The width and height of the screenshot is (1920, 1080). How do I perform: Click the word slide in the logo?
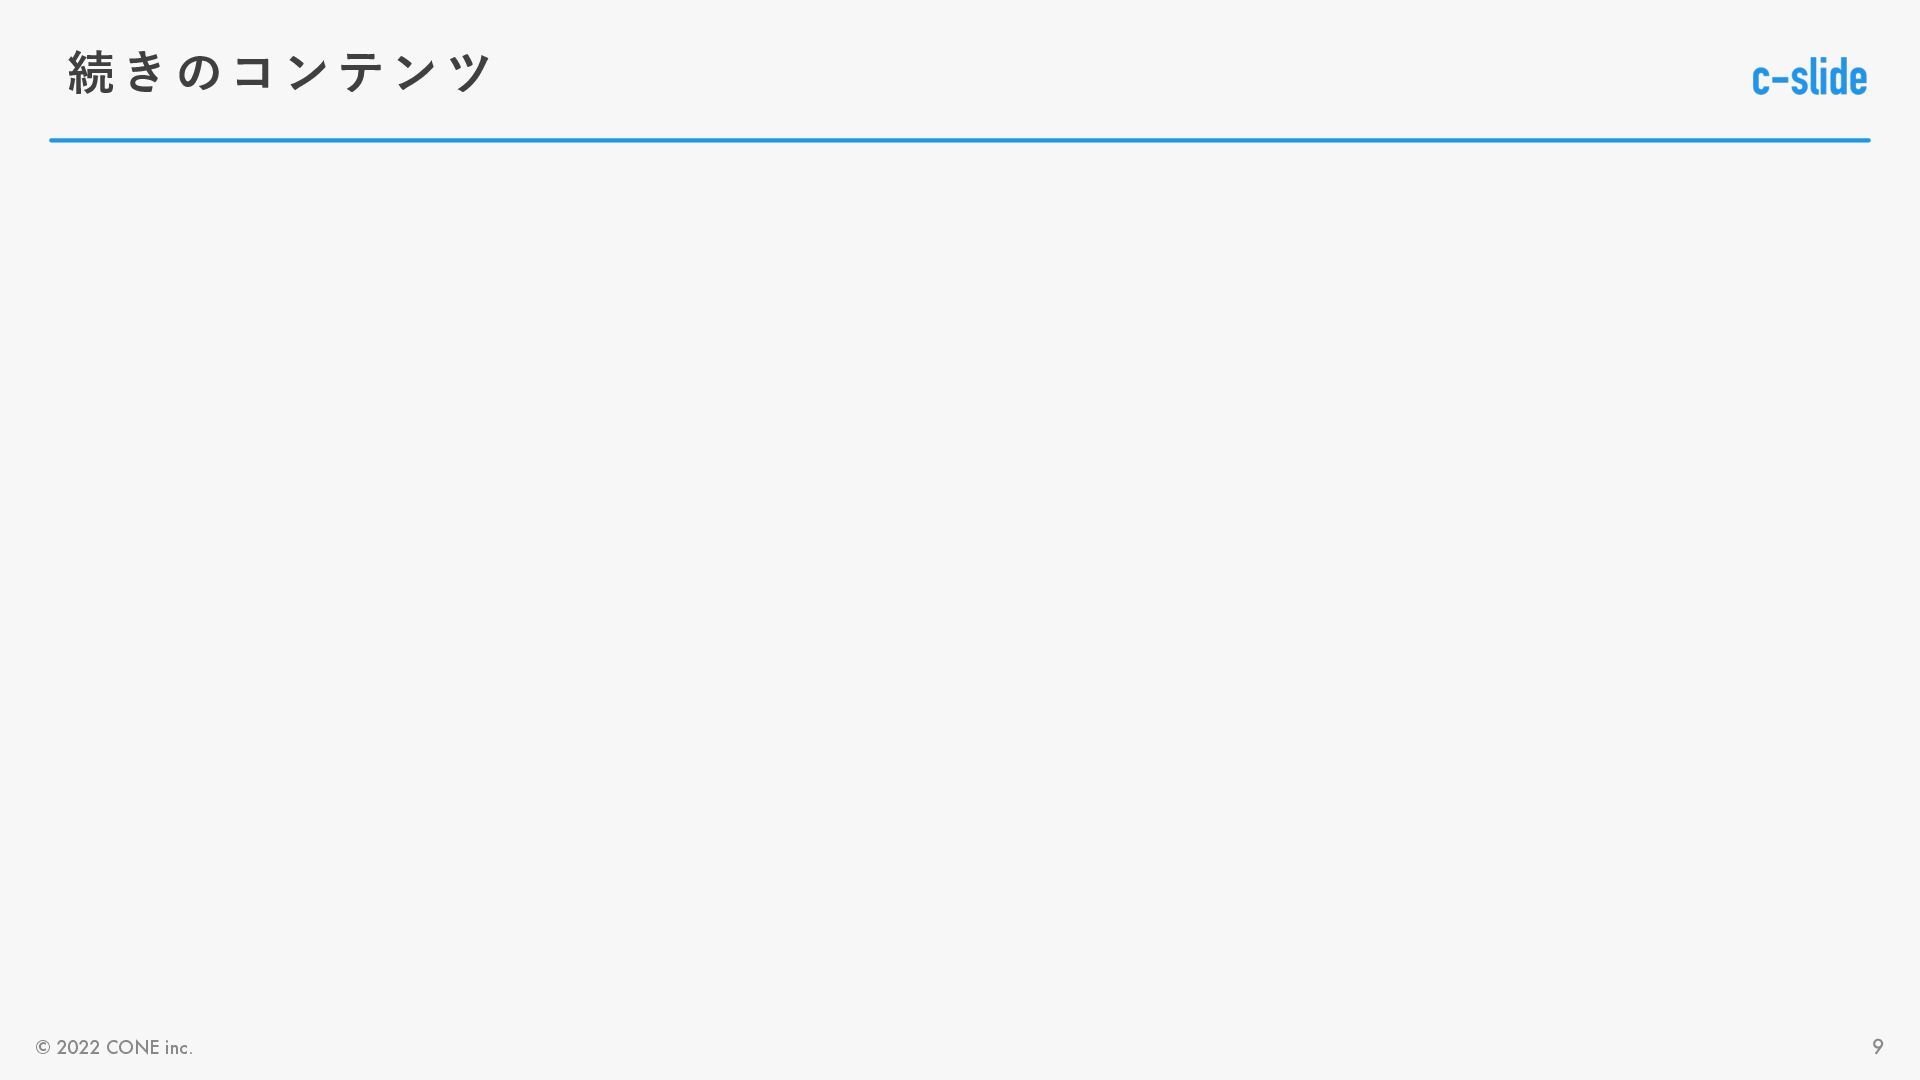(x=1829, y=77)
